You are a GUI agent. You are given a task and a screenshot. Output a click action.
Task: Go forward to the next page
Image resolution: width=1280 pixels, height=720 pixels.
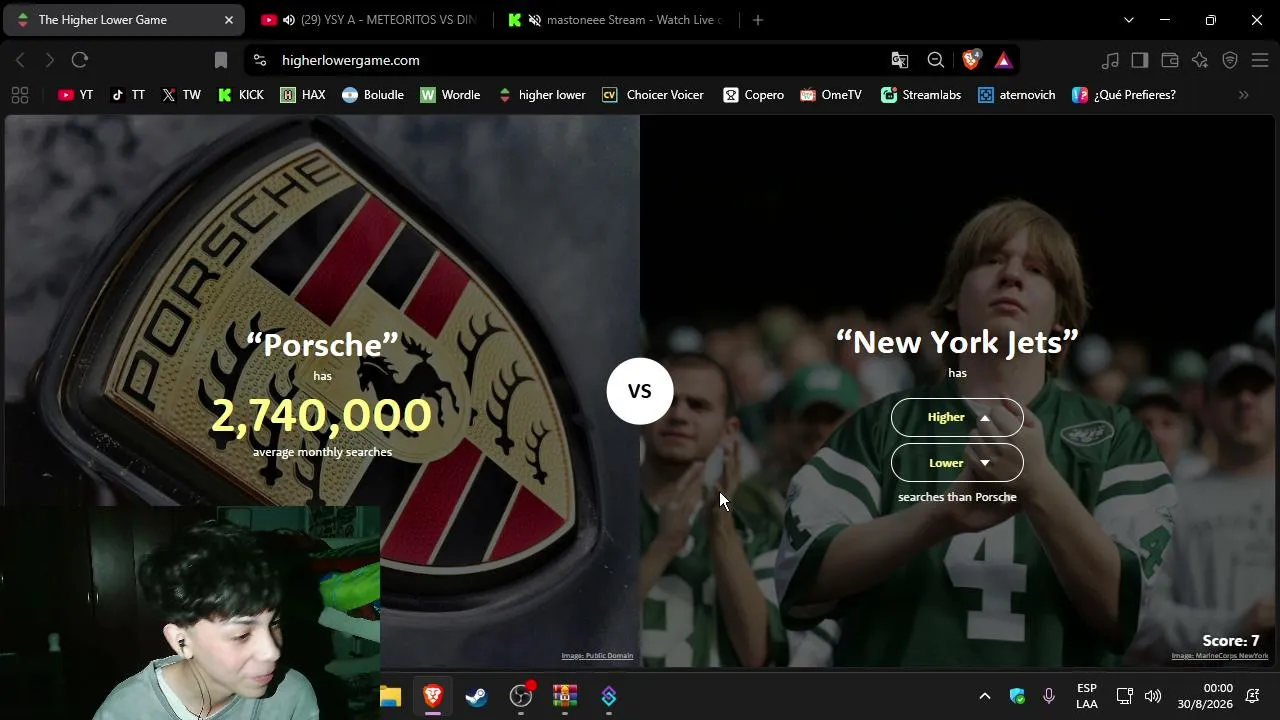click(49, 60)
